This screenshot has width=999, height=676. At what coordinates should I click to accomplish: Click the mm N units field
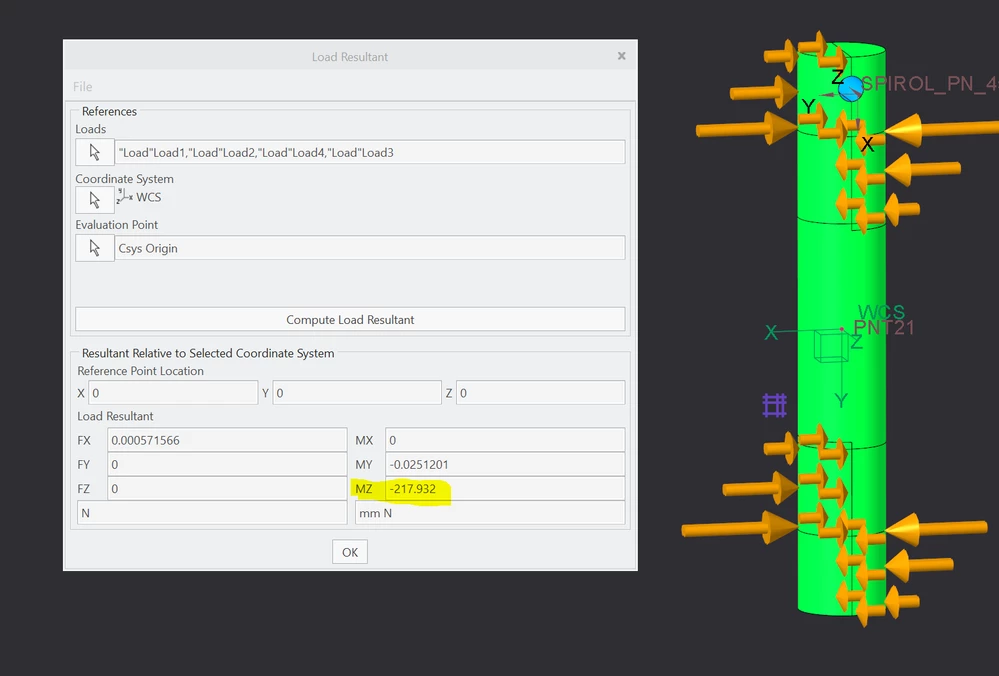(x=490, y=513)
